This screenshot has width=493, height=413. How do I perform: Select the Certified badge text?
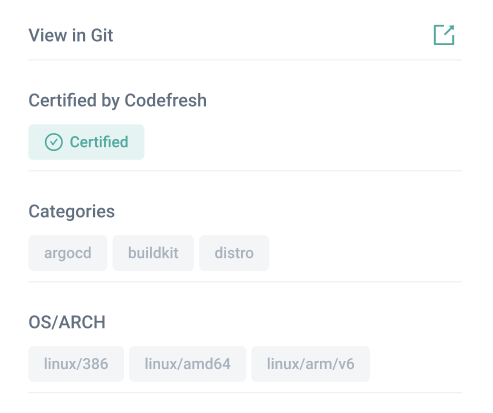(x=99, y=142)
